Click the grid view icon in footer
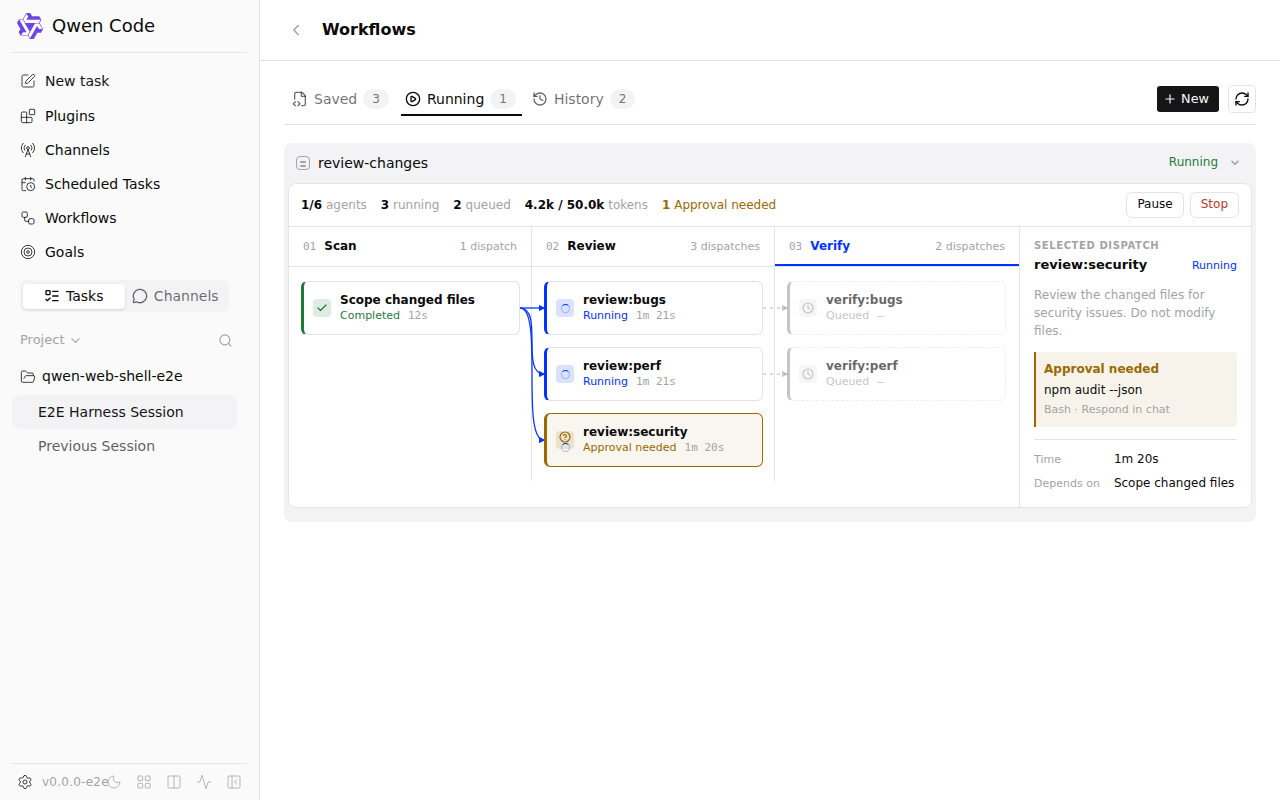Screen dimensions: 1280x800 coord(144,782)
